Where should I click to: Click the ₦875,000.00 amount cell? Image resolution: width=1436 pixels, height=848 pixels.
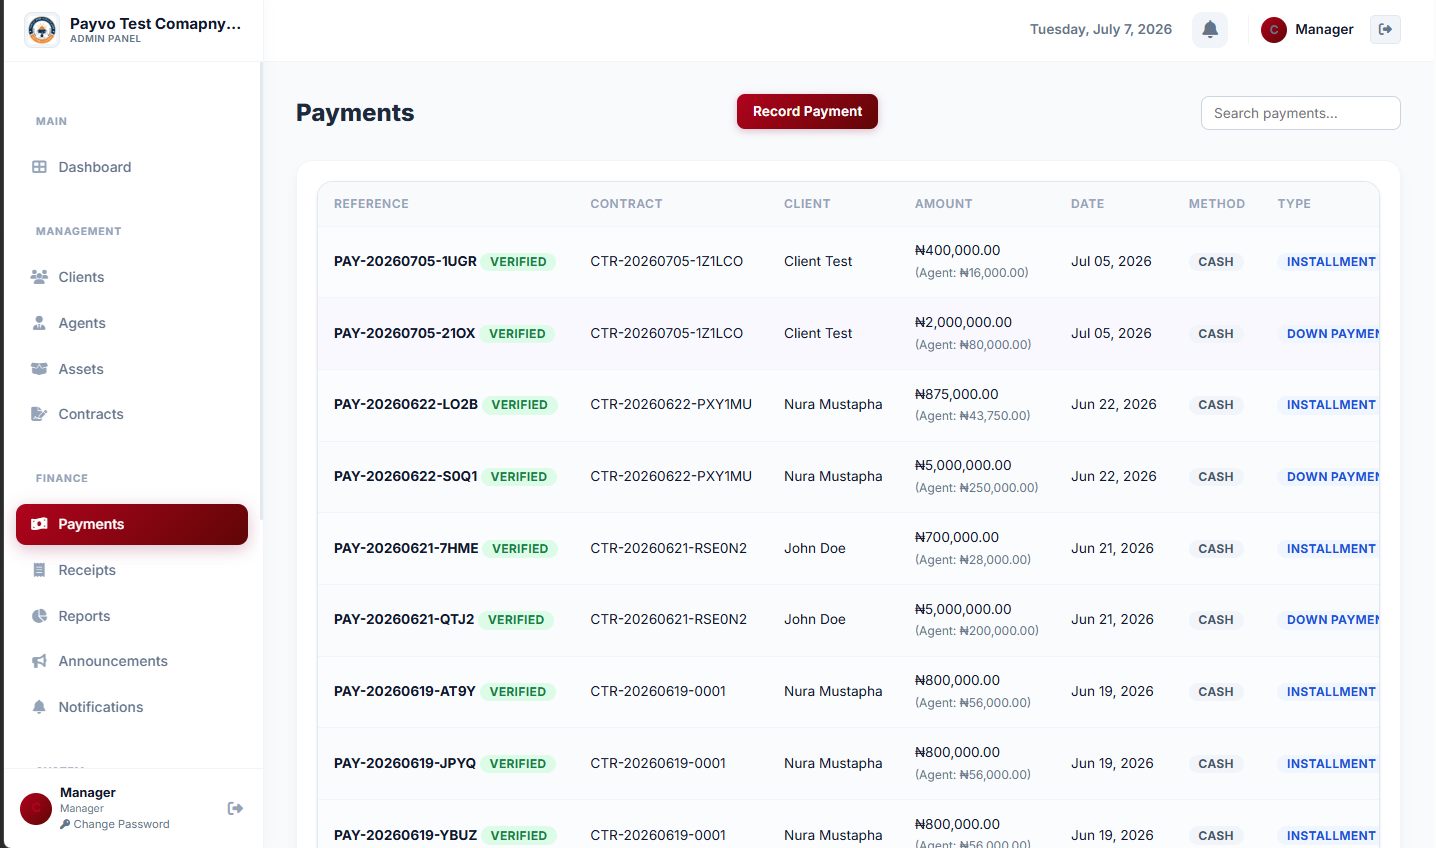click(957, 394)
